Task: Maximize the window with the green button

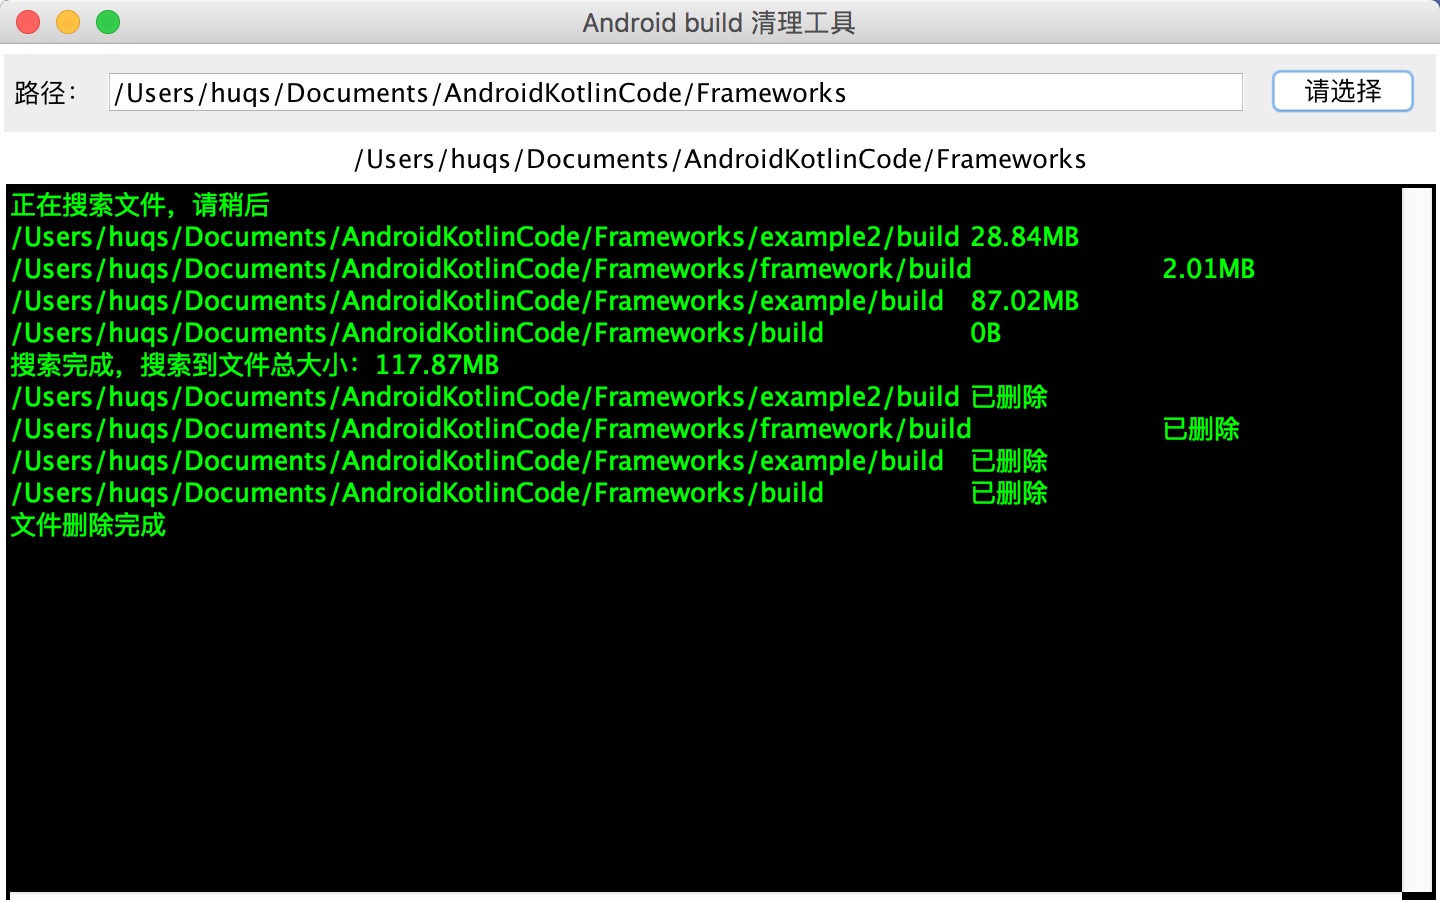Action: click(x=108, y=22)
